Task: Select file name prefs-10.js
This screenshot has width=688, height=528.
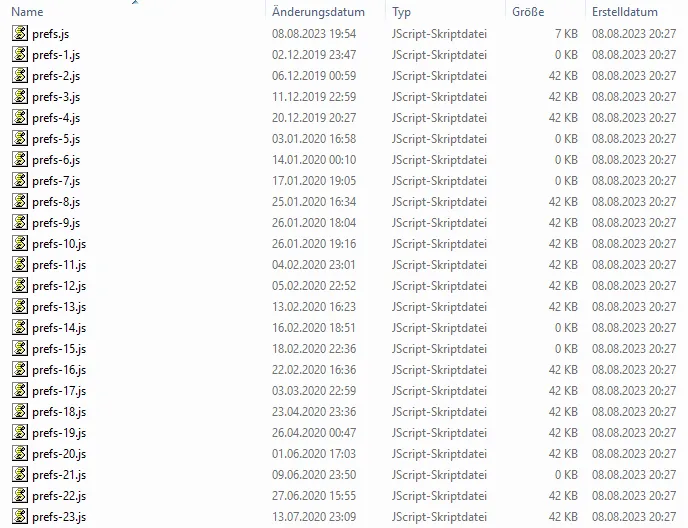Action: (59, 244)
